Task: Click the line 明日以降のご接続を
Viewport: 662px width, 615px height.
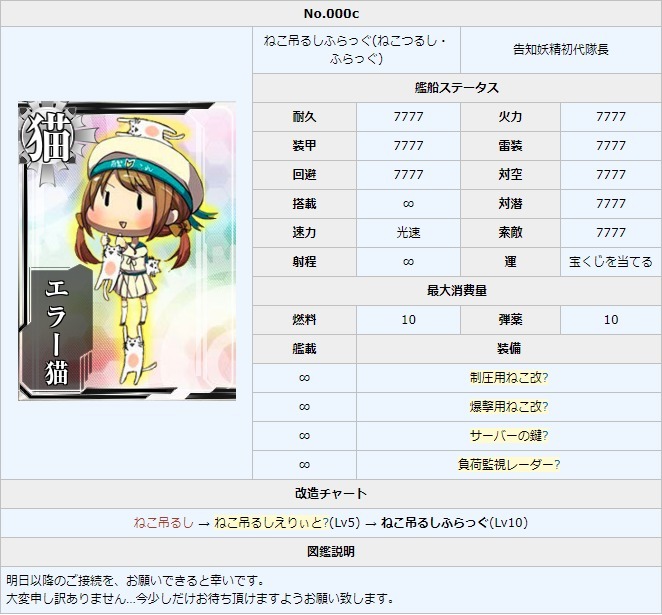Action: coord(136,581)
